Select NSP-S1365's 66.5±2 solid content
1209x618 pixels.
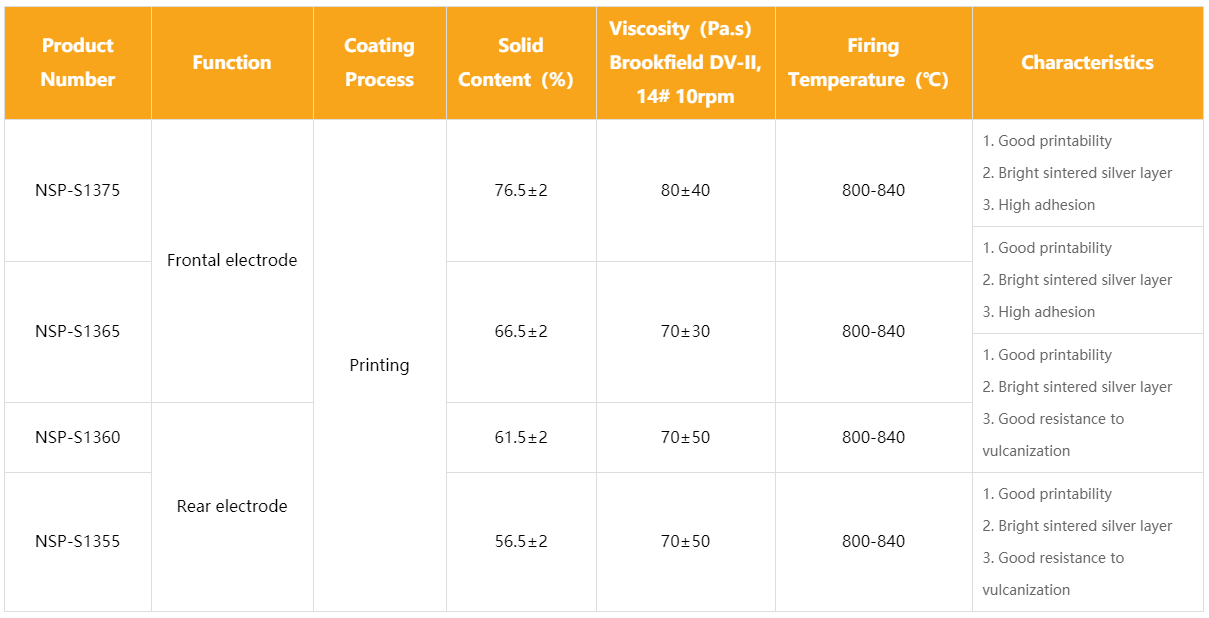(521, 332)
